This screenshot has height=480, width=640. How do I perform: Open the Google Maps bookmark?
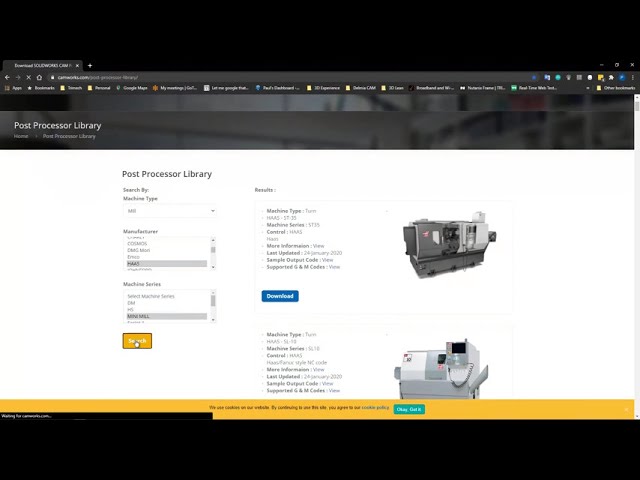click(x=131, y=88)
